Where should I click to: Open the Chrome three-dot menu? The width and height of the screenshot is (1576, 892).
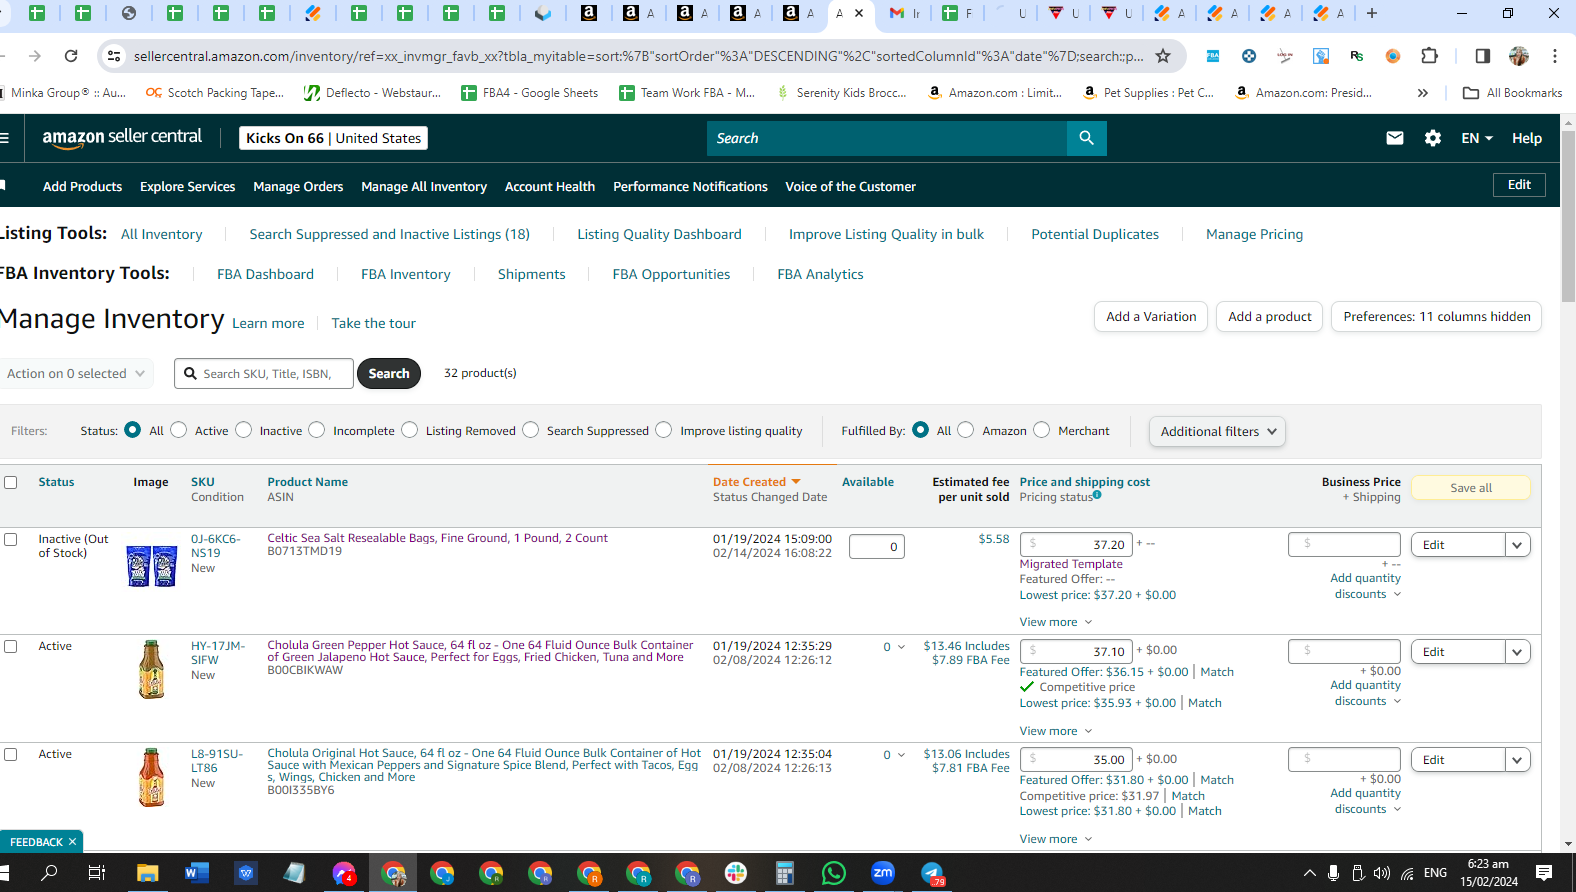click(1555, 56)
